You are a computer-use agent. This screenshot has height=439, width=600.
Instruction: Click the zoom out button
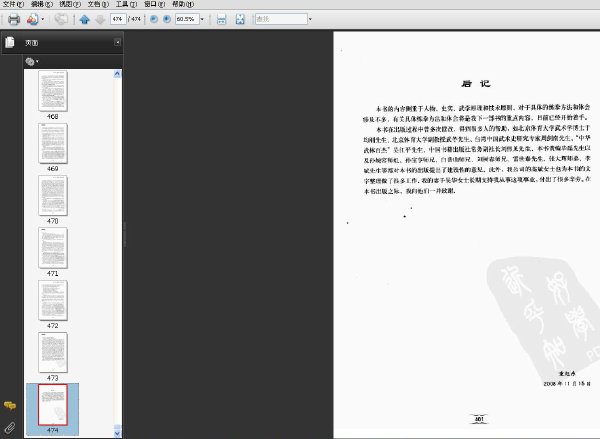pyautogui.click(x=154, y=19)
